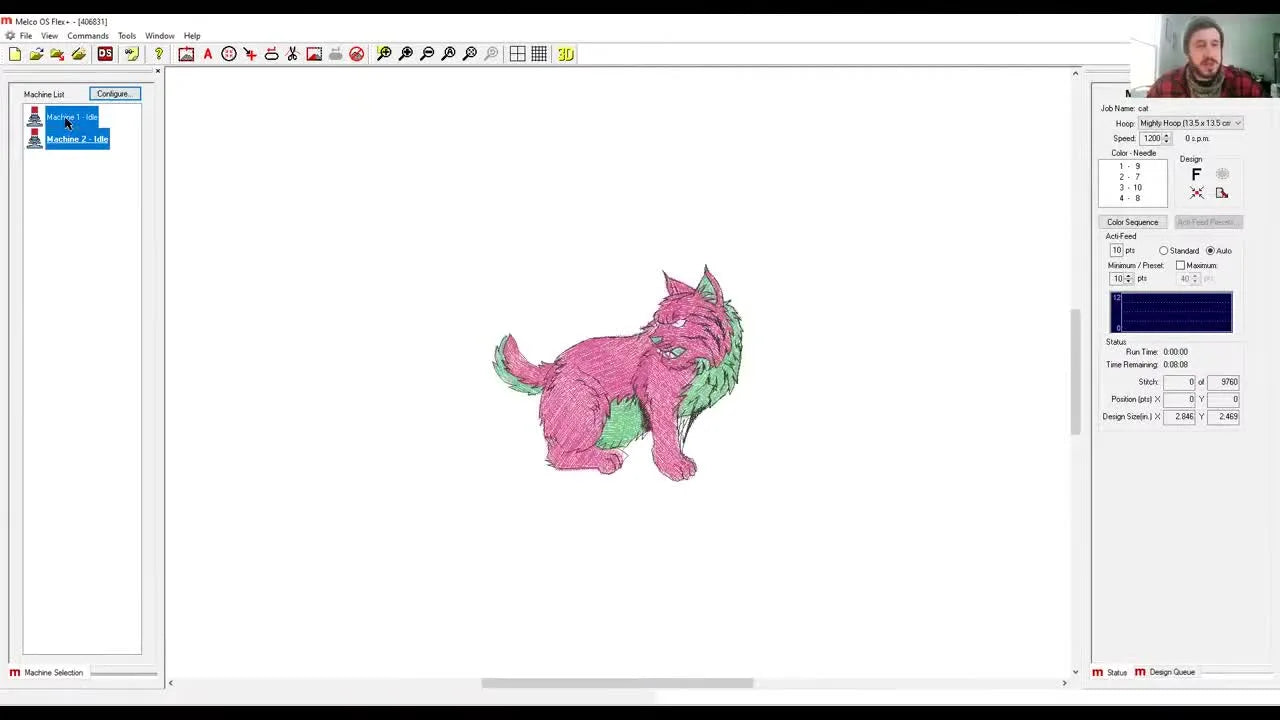The image size is (1280, 720).
Task: Select the Auto Acti-Feed radio button
Action: 1210,251
